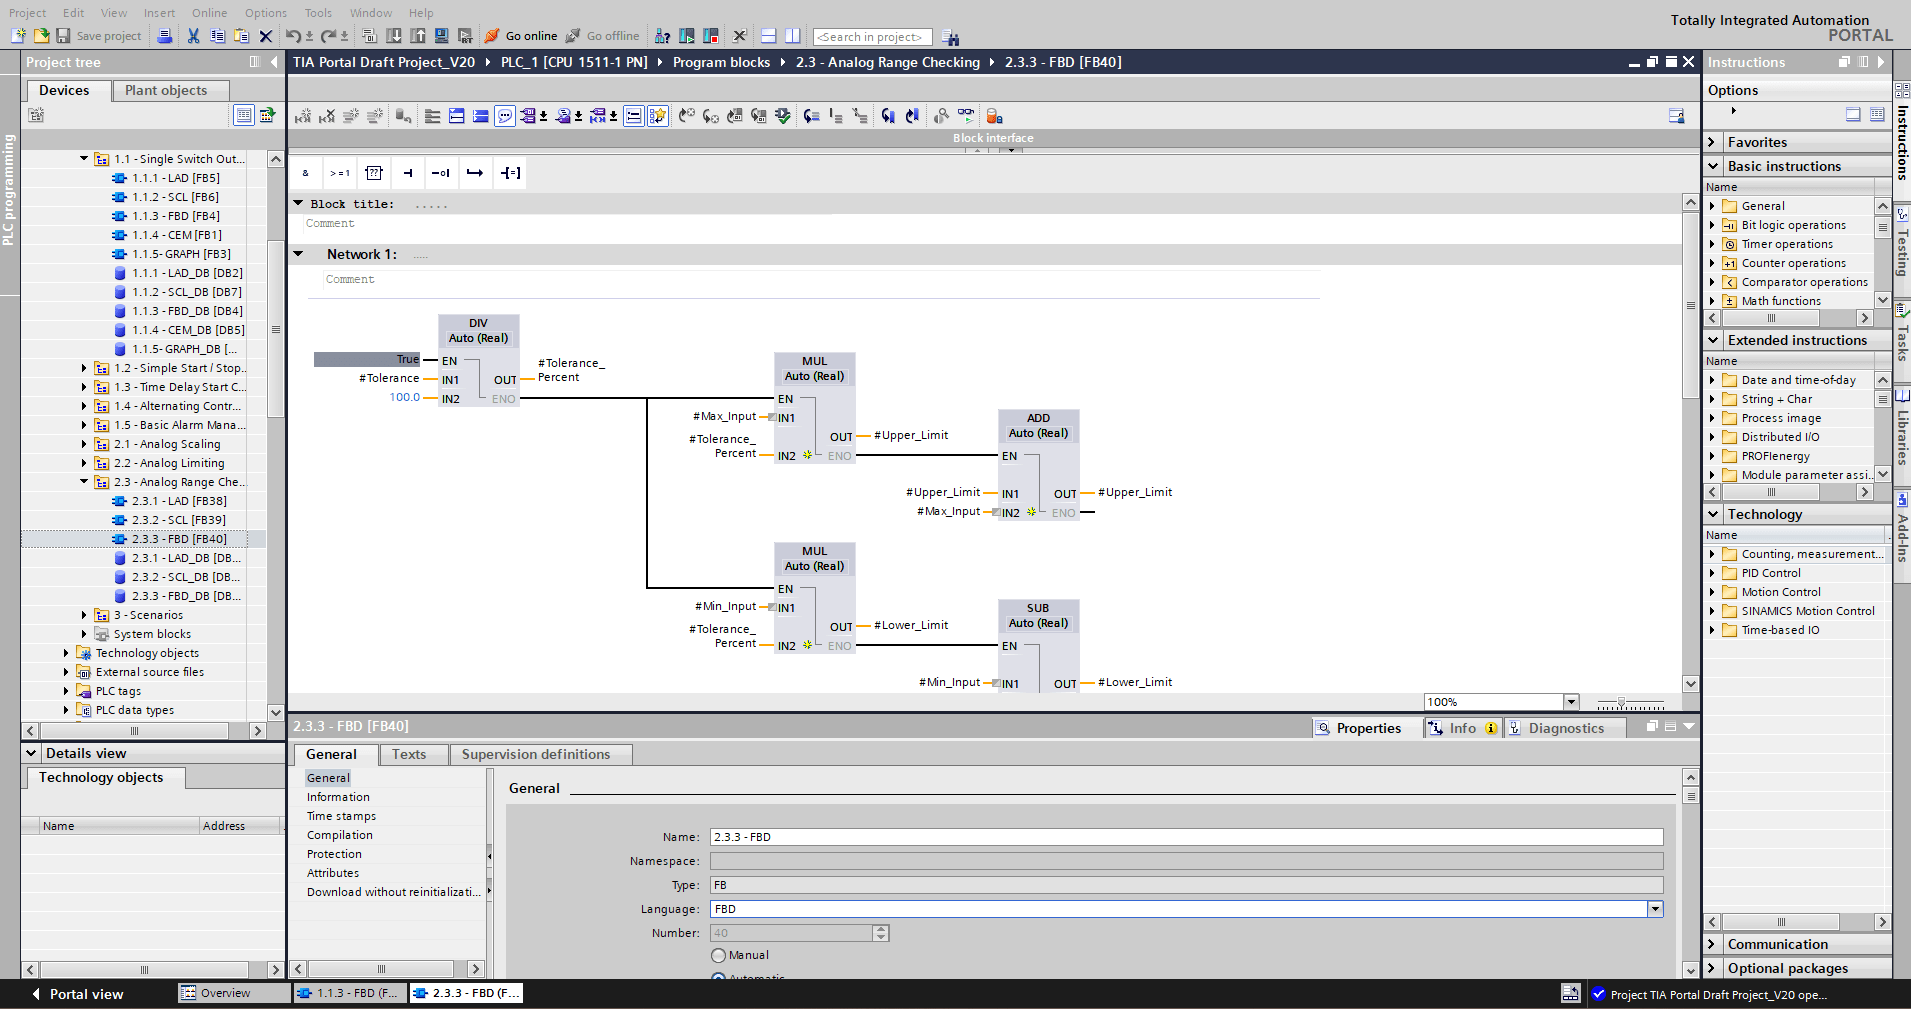Open the Online menu
The width and height of the screenshot is (1911, 1009).
click(x=209, y=13)
